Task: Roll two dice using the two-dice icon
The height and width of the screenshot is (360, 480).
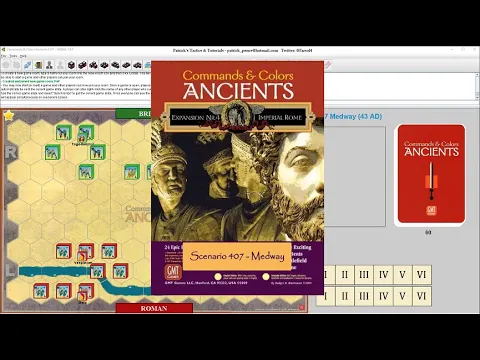Action: 82,65
